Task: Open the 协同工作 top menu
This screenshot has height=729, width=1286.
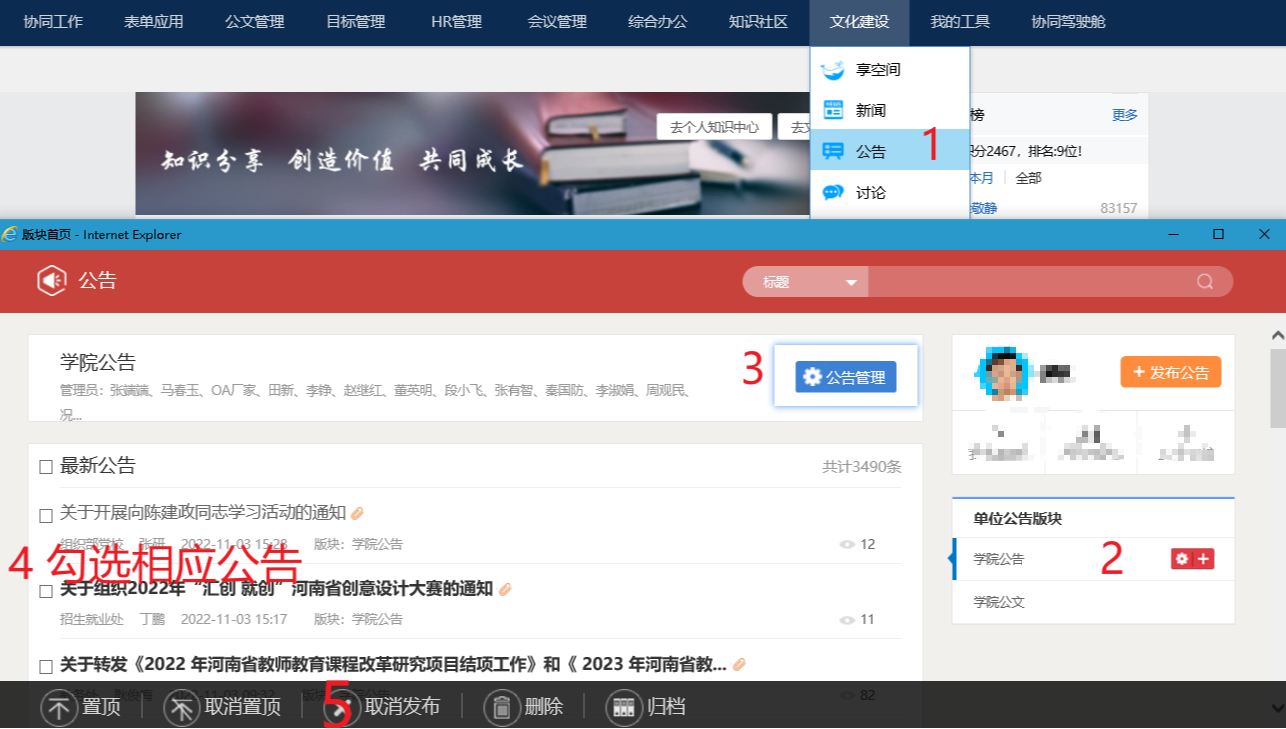Action: tap(53, 22)
